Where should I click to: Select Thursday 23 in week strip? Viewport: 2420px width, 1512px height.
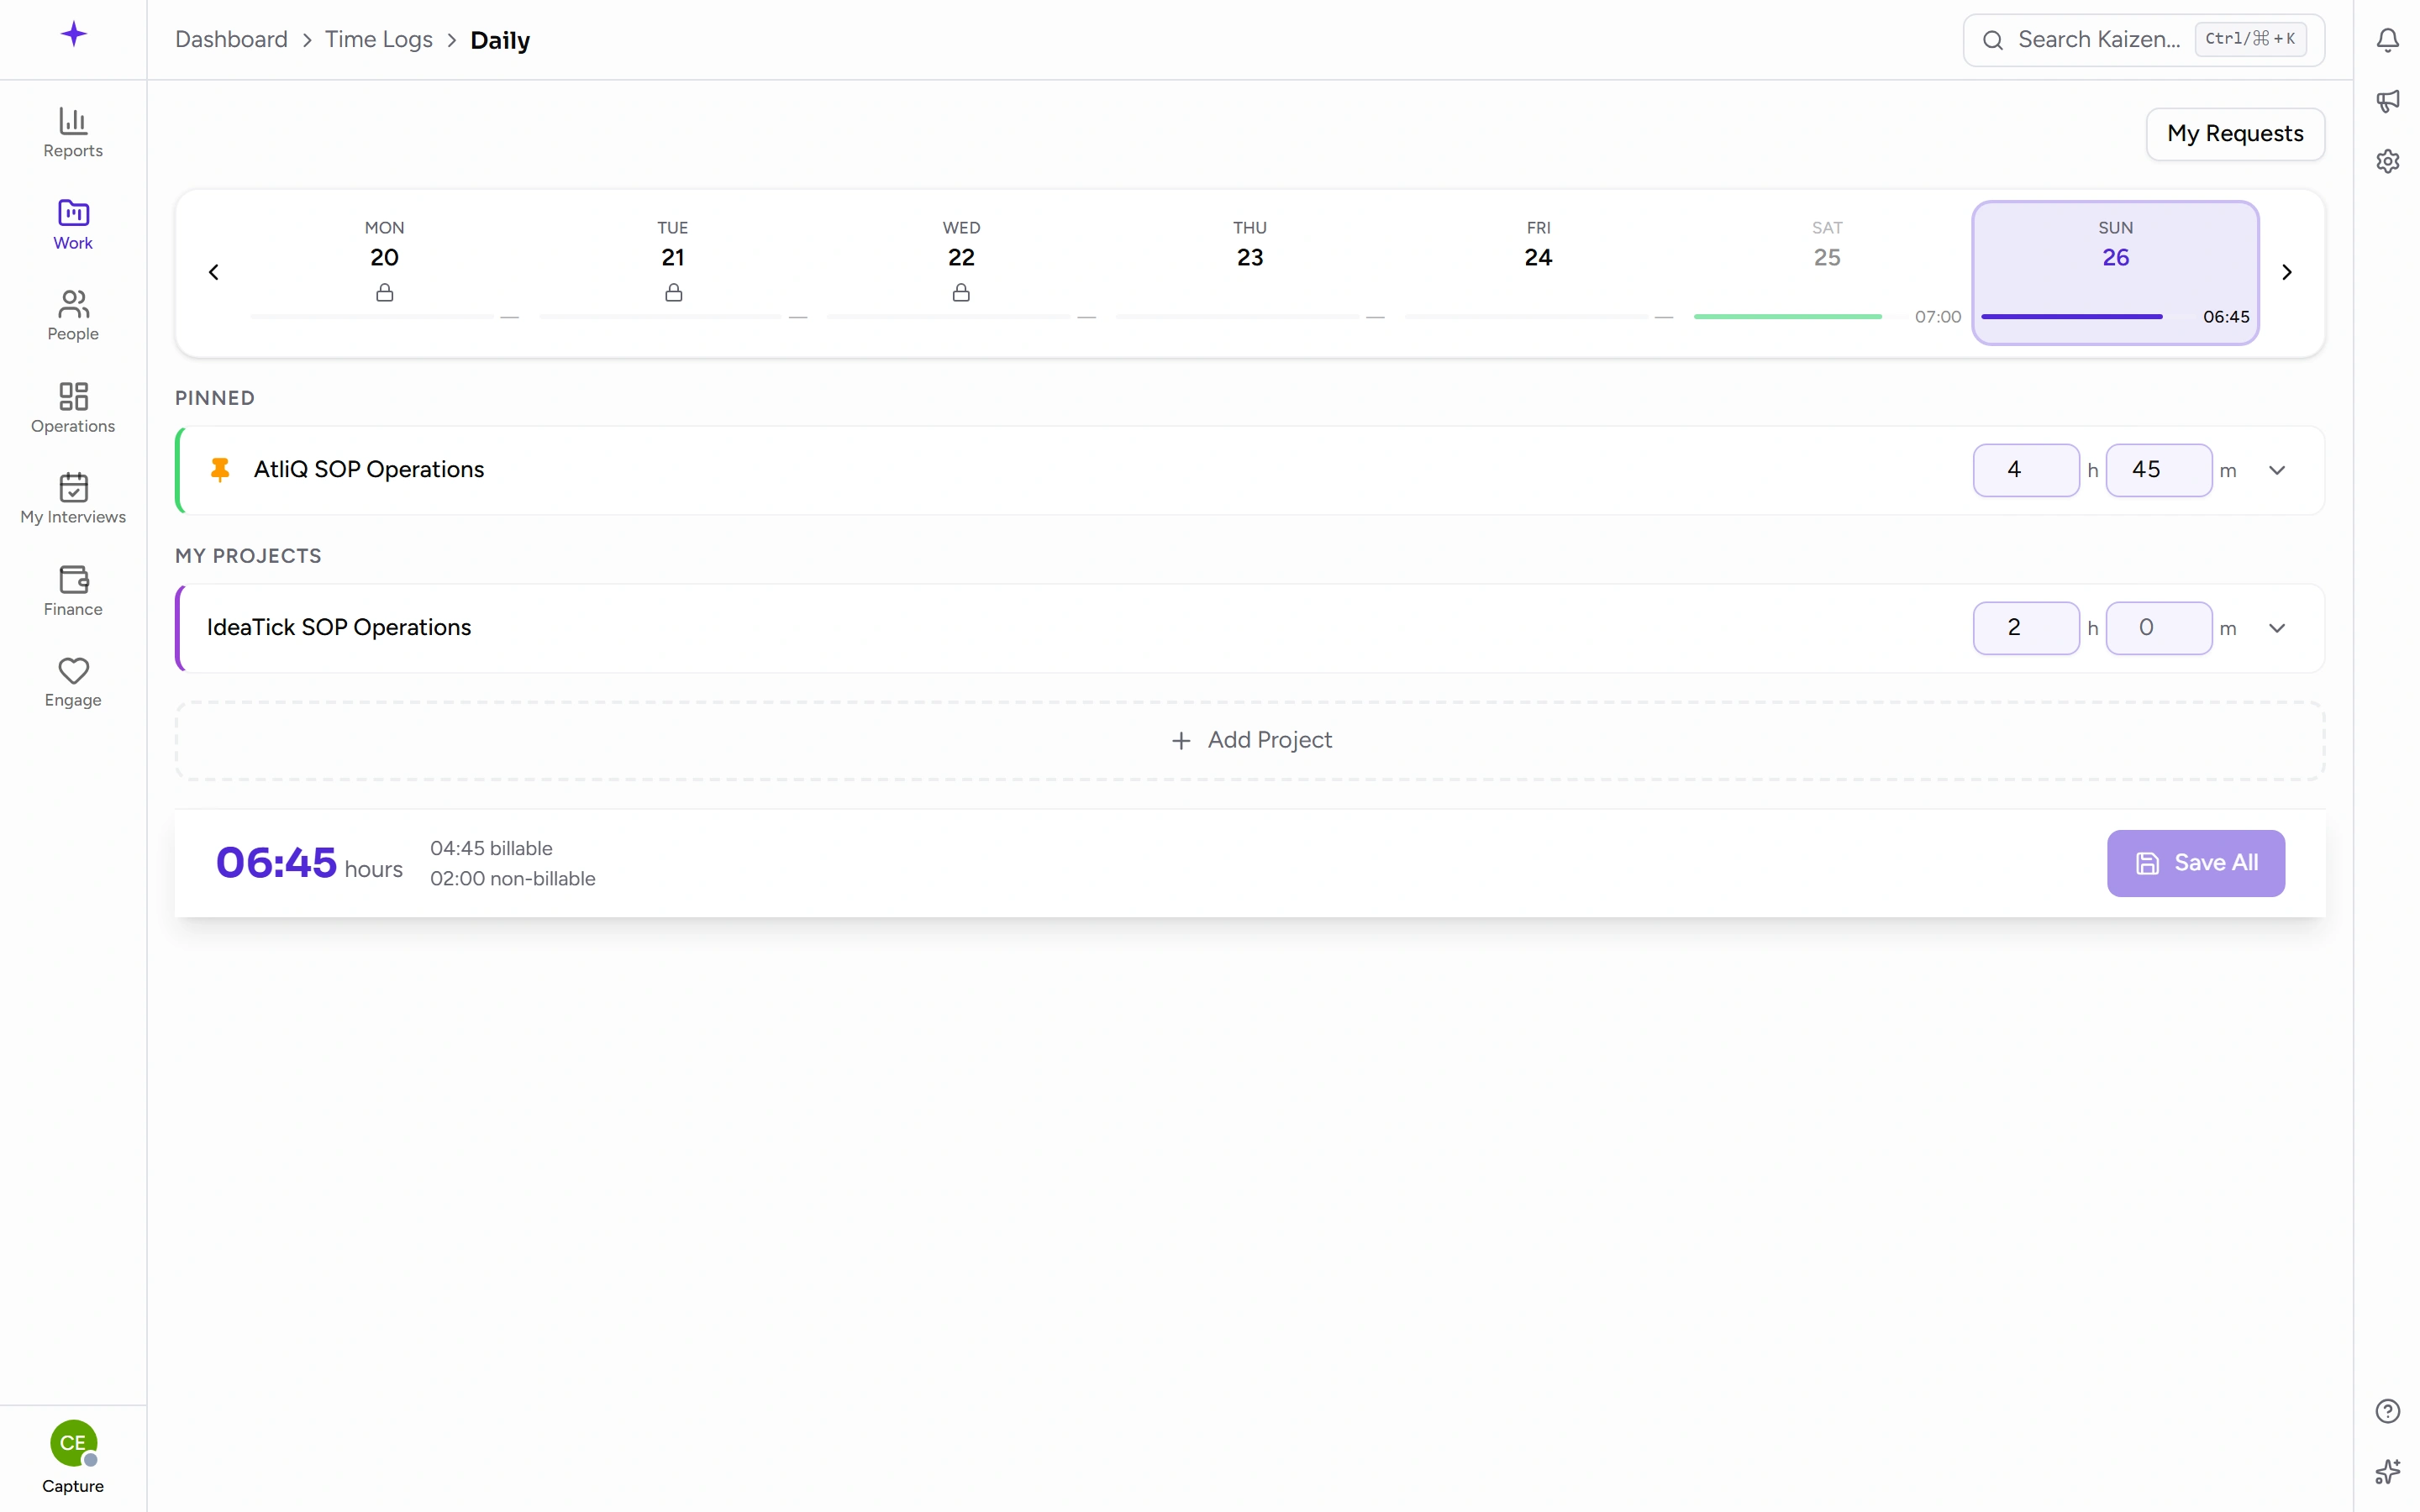1250,271
